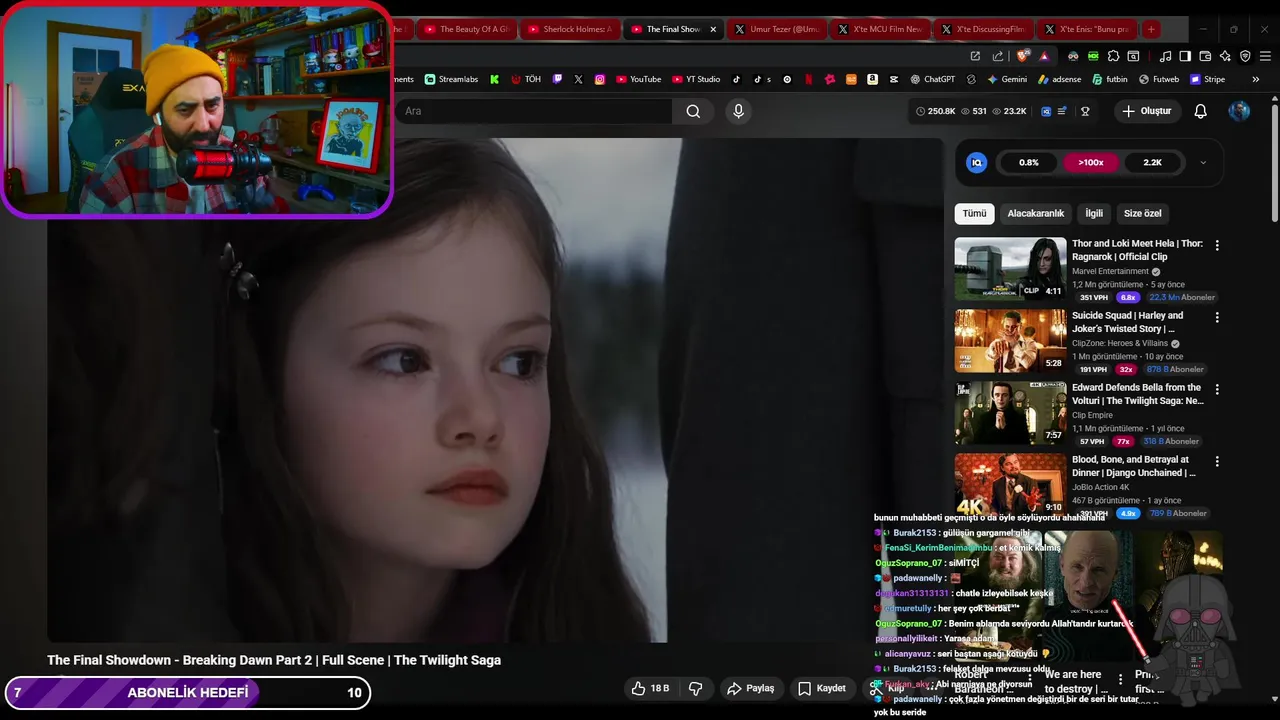This screenshot has width=1280, height=720.
Task: Open the Amazon bookmark icon
Action: pyautogui.click(x=872, y=79)
